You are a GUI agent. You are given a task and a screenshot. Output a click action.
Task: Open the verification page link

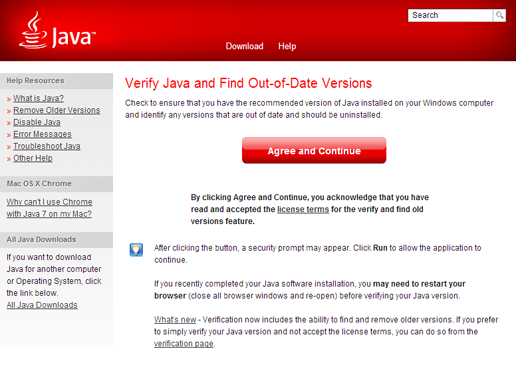click(184, 344)
